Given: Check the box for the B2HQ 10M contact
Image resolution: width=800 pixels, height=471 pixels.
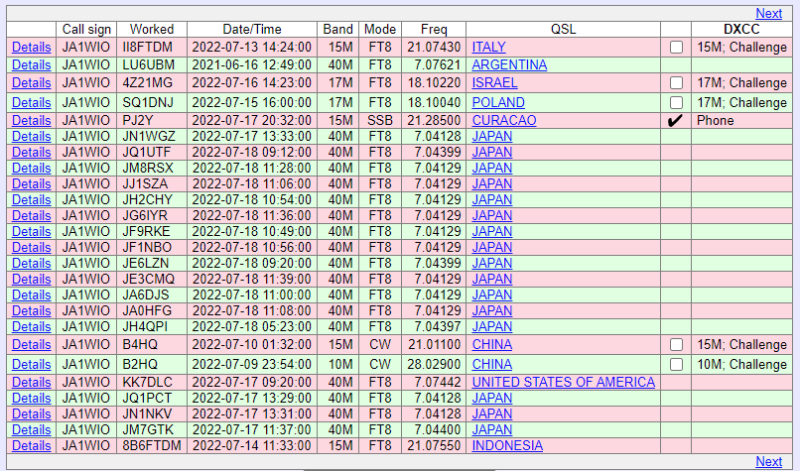Looking at the screenshot, I should pos(677,364).
